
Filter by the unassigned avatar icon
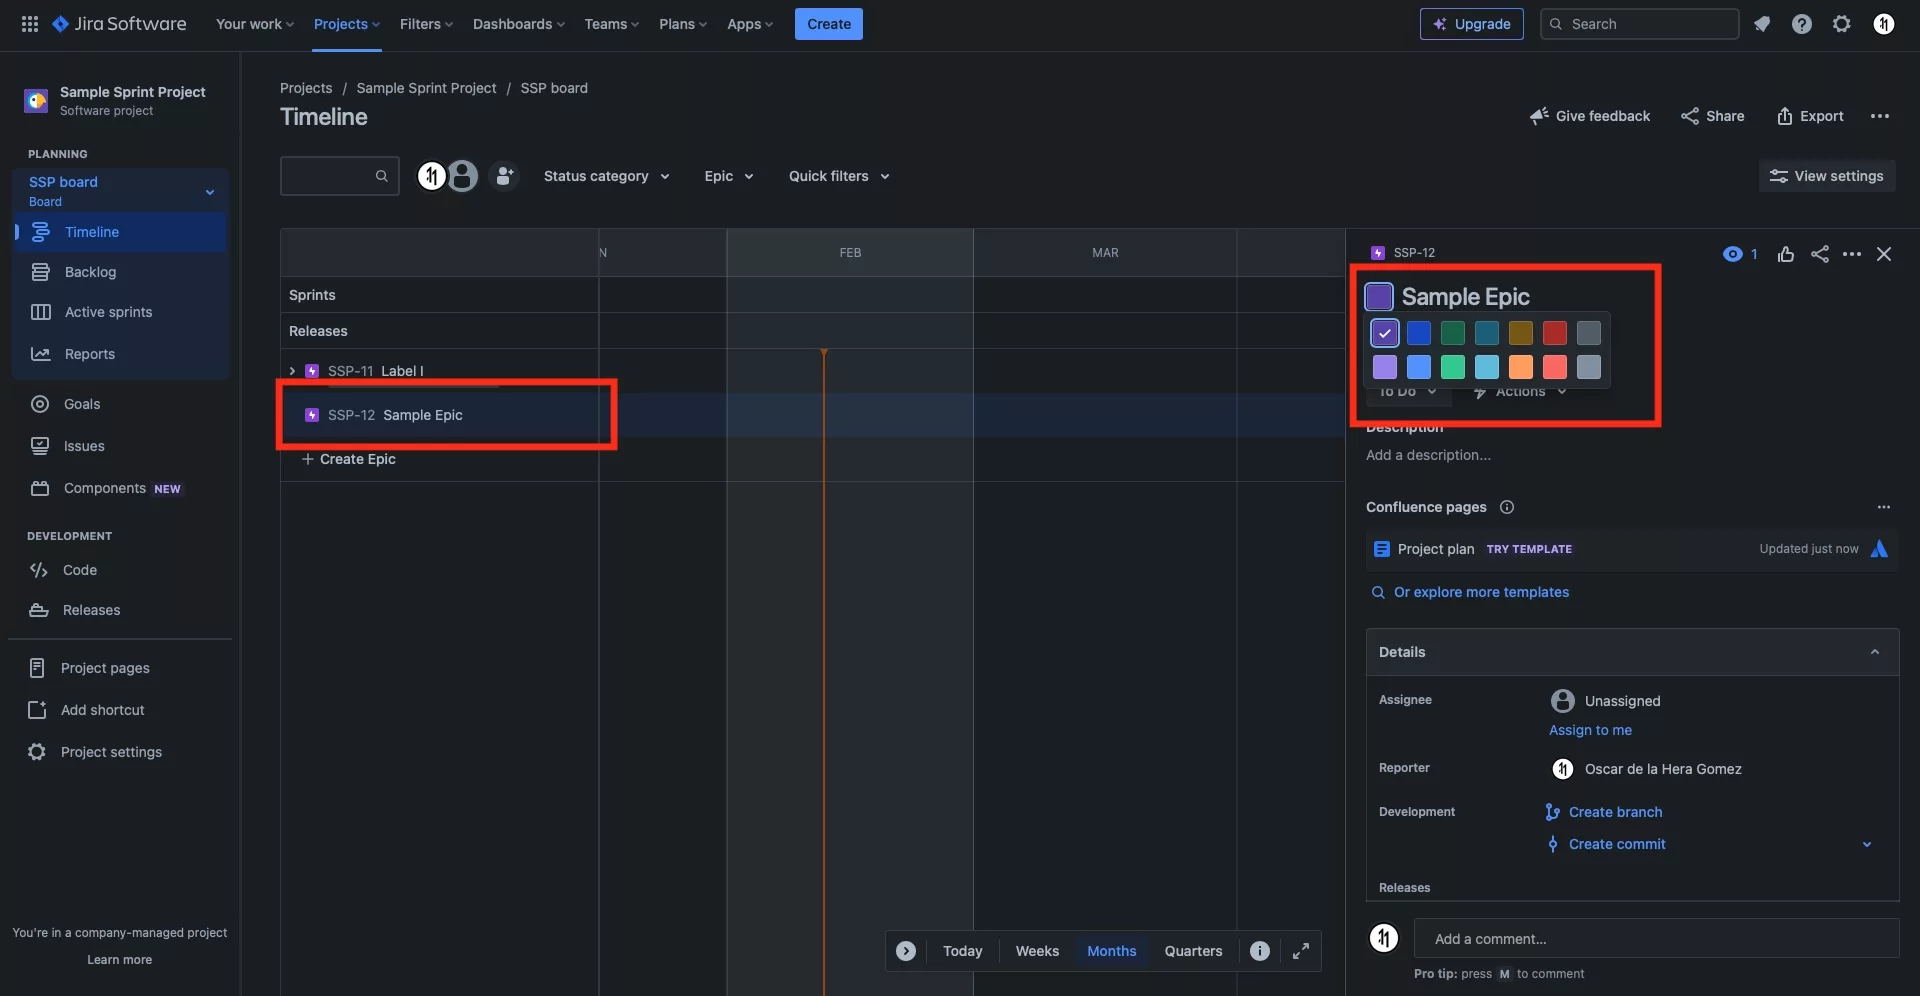click(462, 176)
